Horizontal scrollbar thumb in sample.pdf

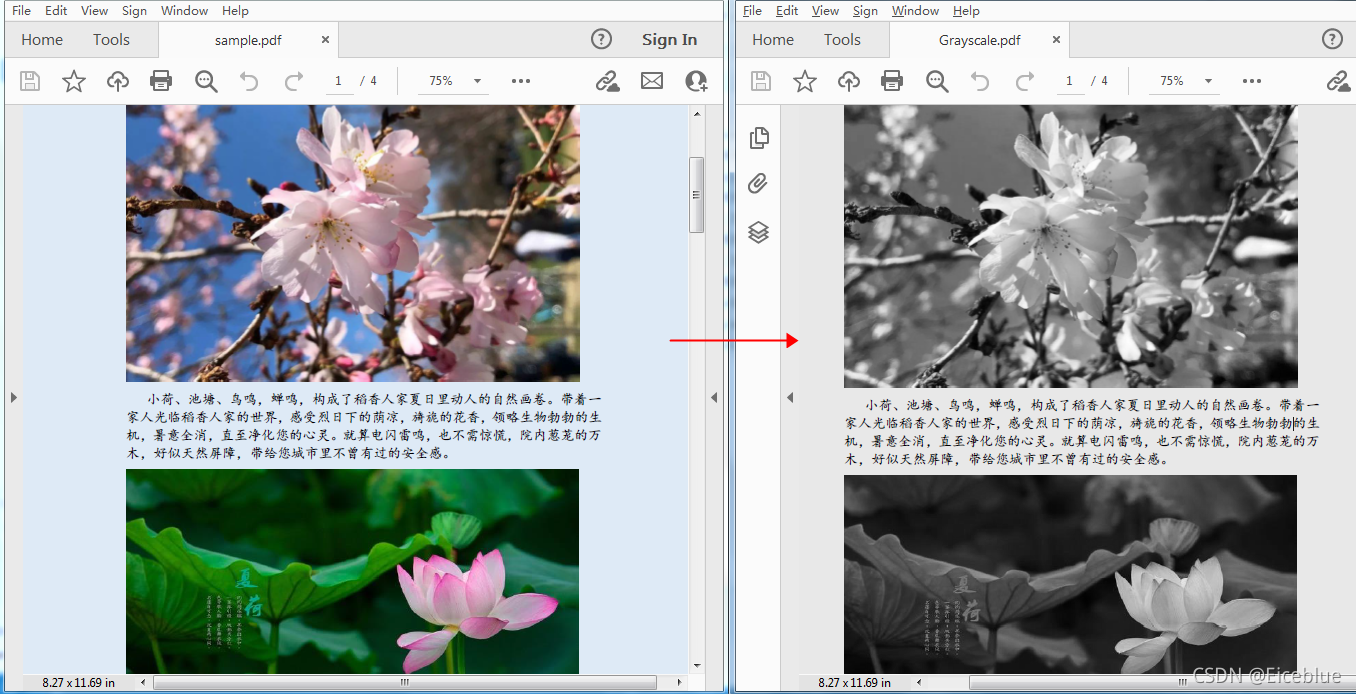[x=404, y=682]
